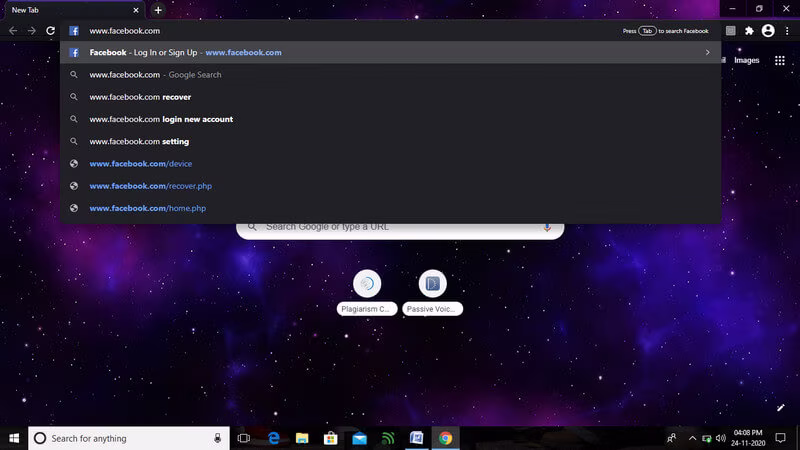Open the Google apps grid

click(x=780, y=60)
